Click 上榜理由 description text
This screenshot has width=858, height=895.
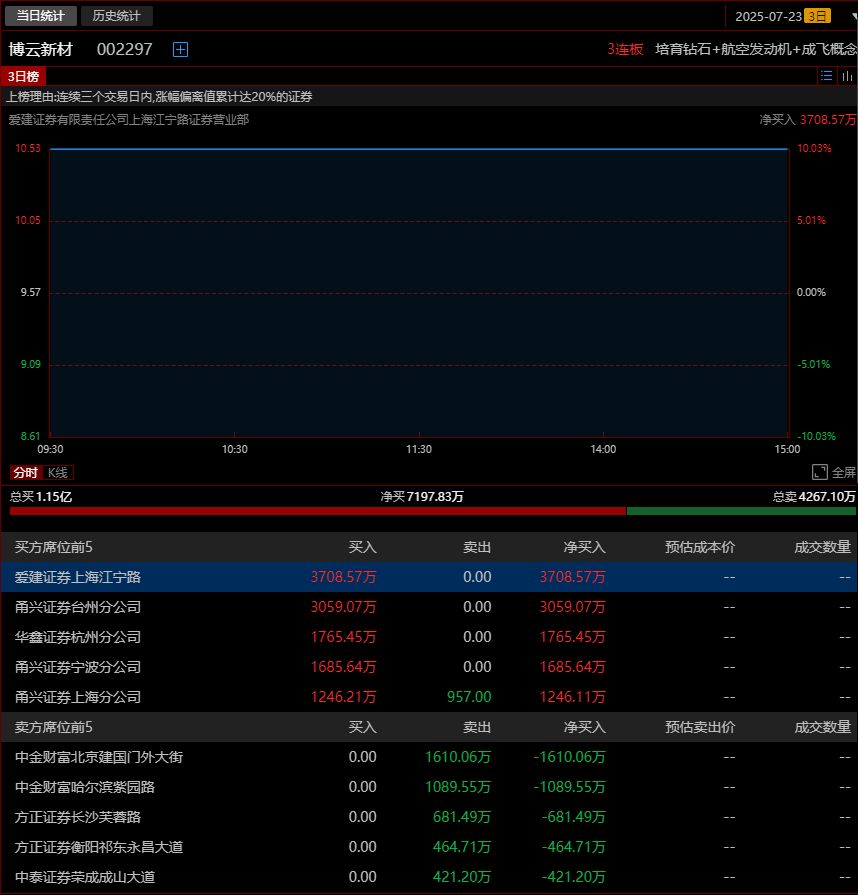click(x=159, y=96)
